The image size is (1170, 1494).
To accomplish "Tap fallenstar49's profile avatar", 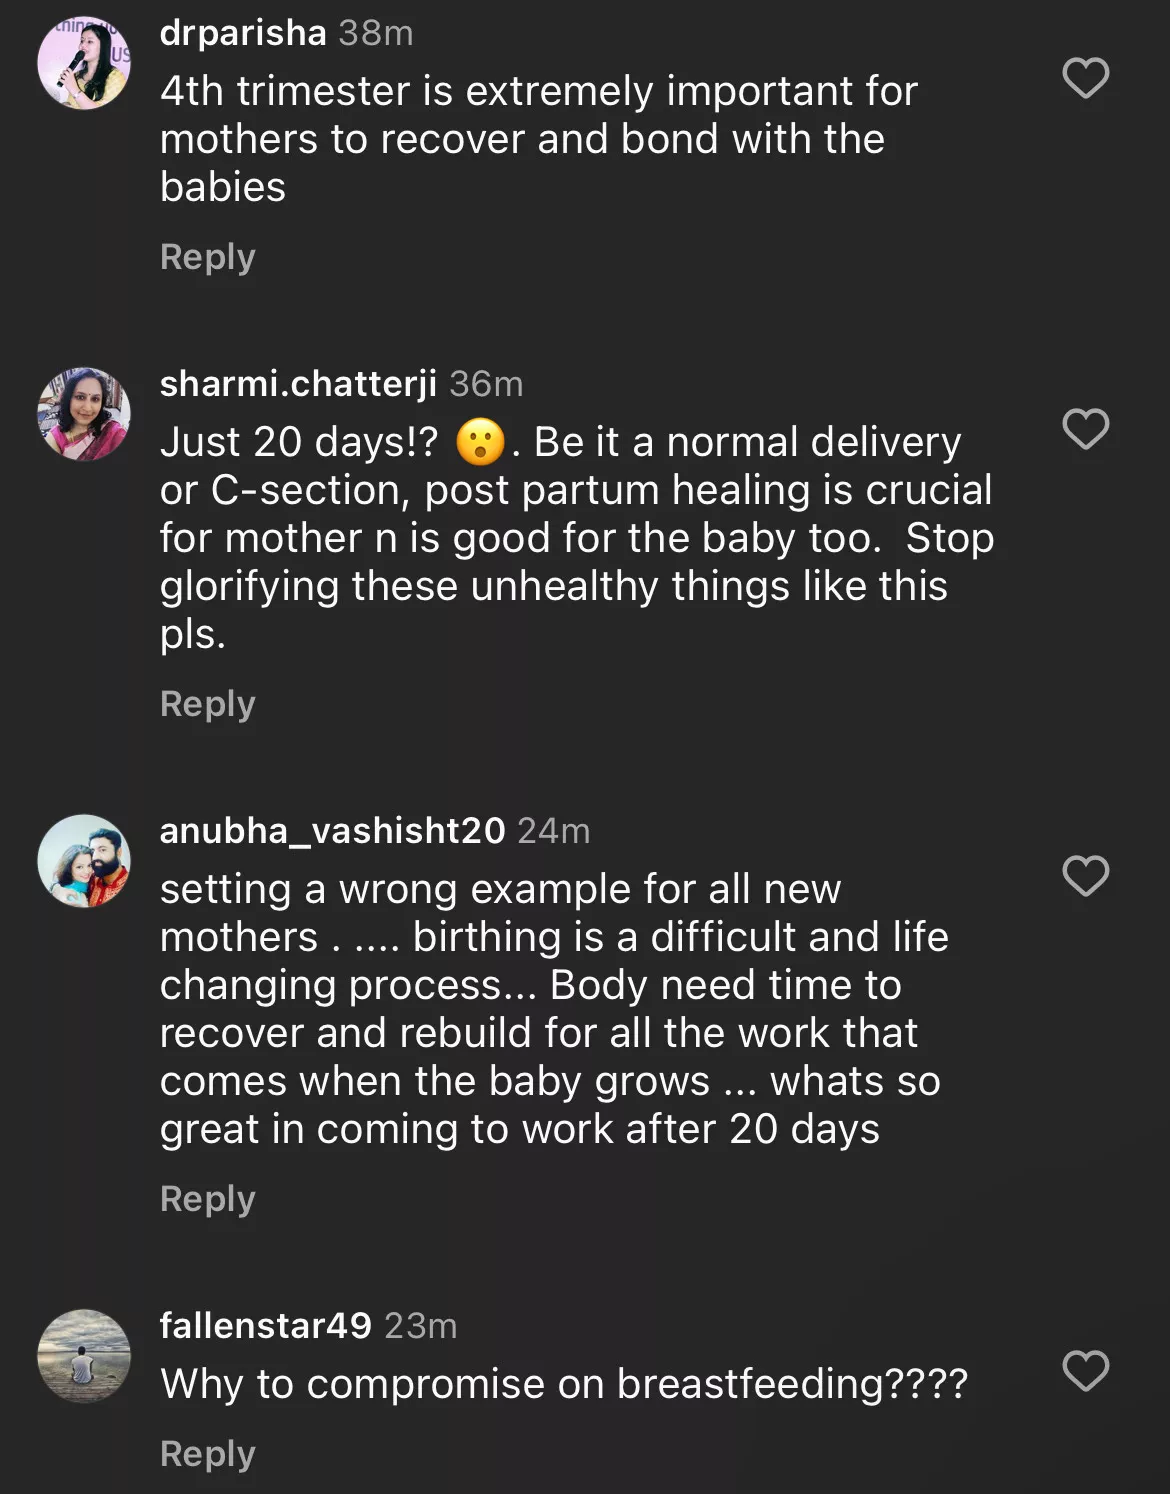I will 84,1355.
